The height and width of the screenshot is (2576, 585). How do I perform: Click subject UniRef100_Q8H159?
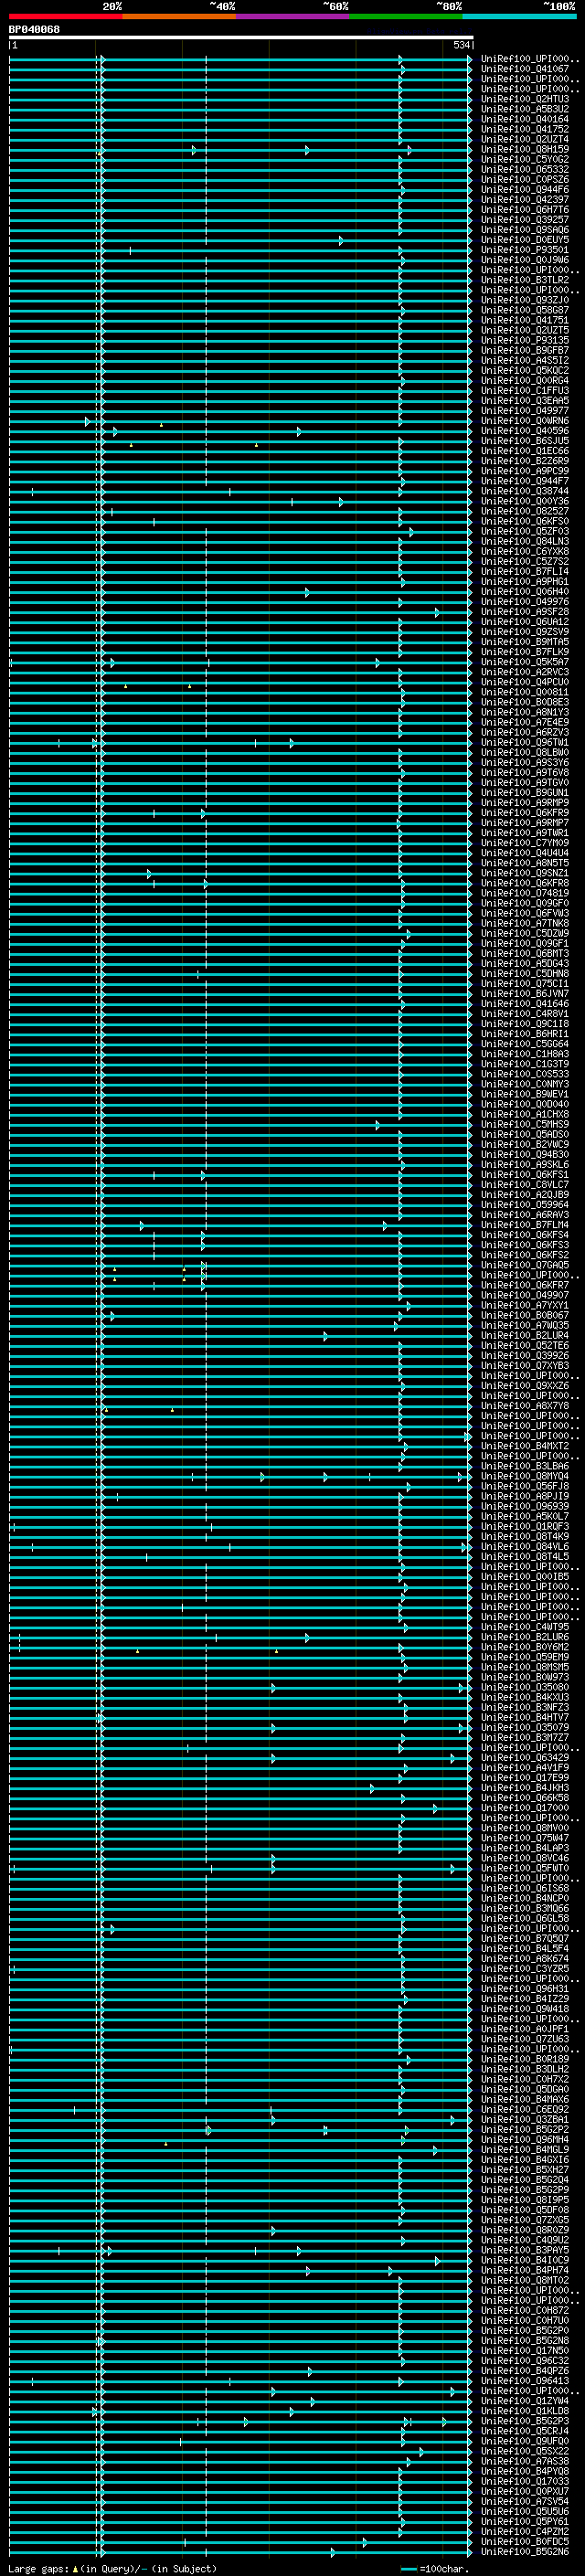click(525, 150)
